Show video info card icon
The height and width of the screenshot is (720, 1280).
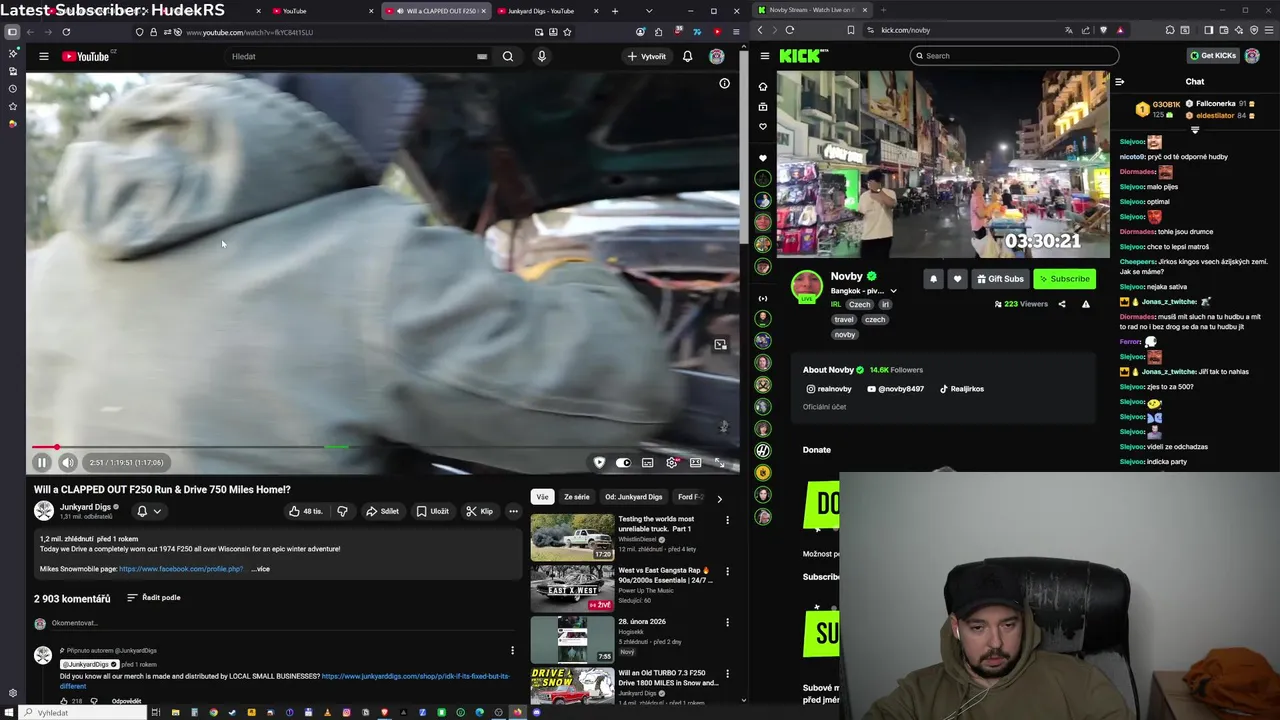click(x=724, y=83)
